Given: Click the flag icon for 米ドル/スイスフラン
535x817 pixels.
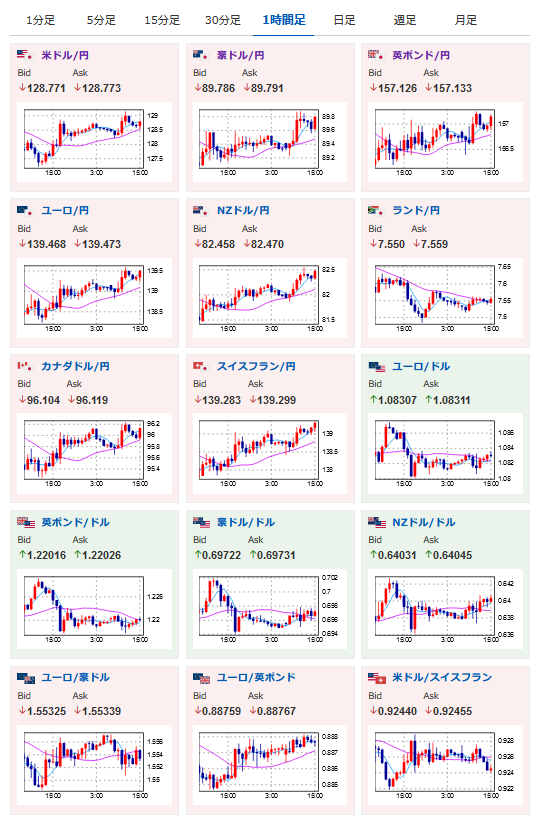Looking at the screenshot, I should coord(376,677).
